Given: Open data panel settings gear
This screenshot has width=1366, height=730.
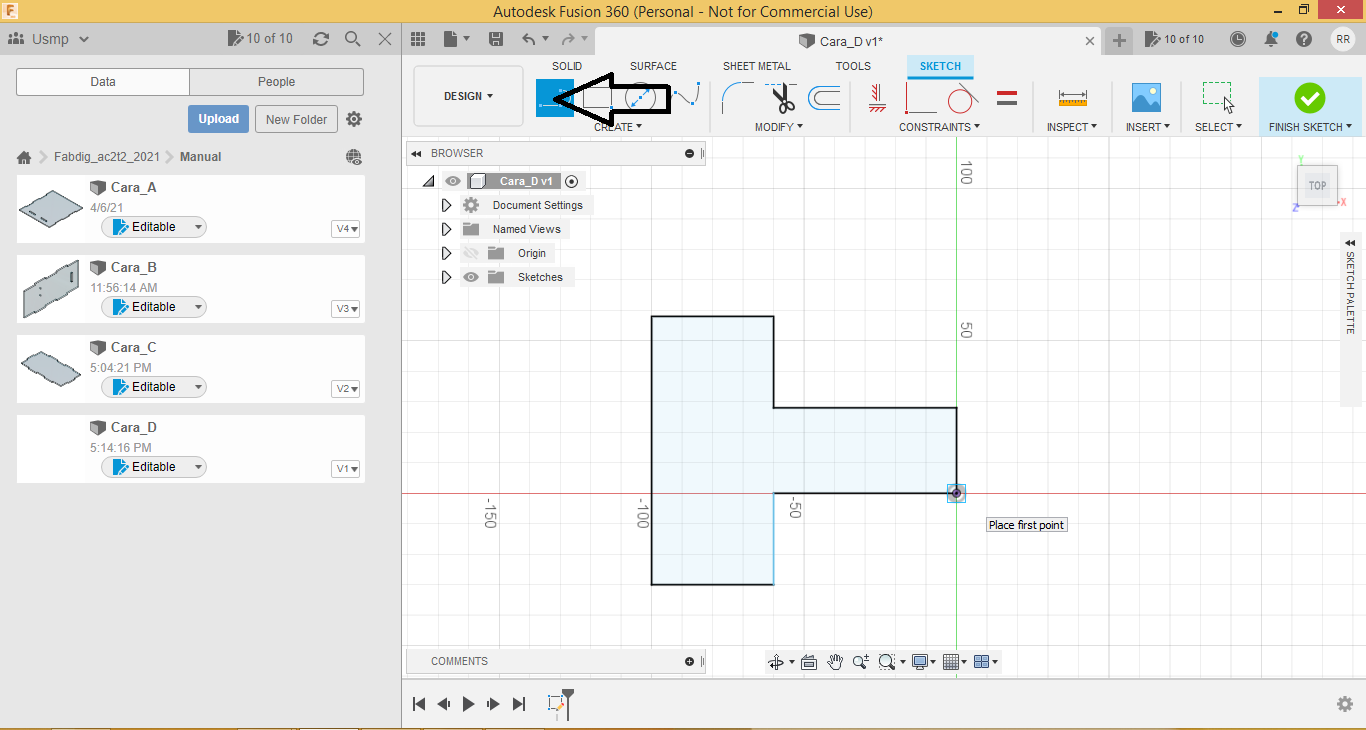Looking at the screenshot, I should (x=354, y=119).
